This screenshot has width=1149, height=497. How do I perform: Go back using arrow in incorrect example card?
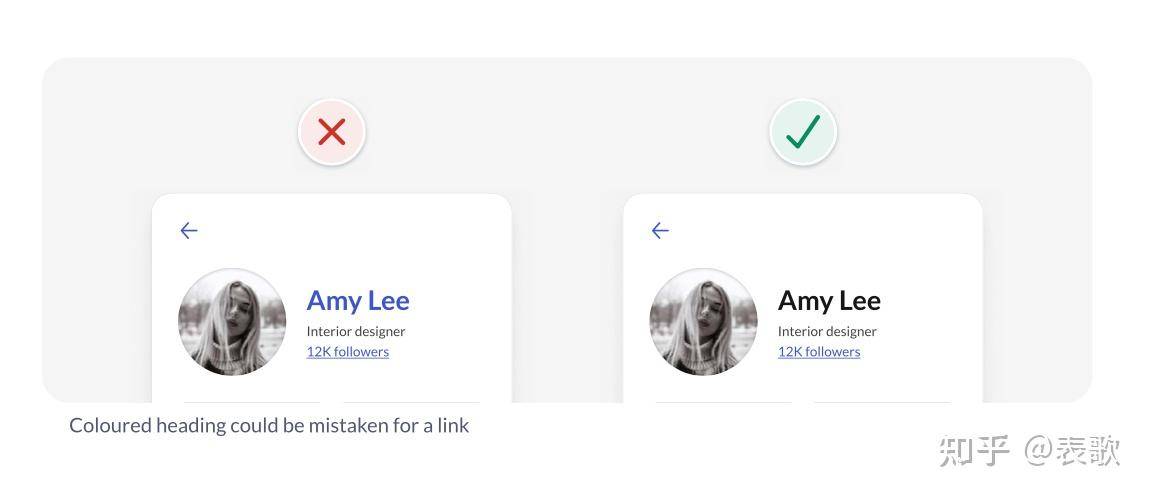point(189,231)
